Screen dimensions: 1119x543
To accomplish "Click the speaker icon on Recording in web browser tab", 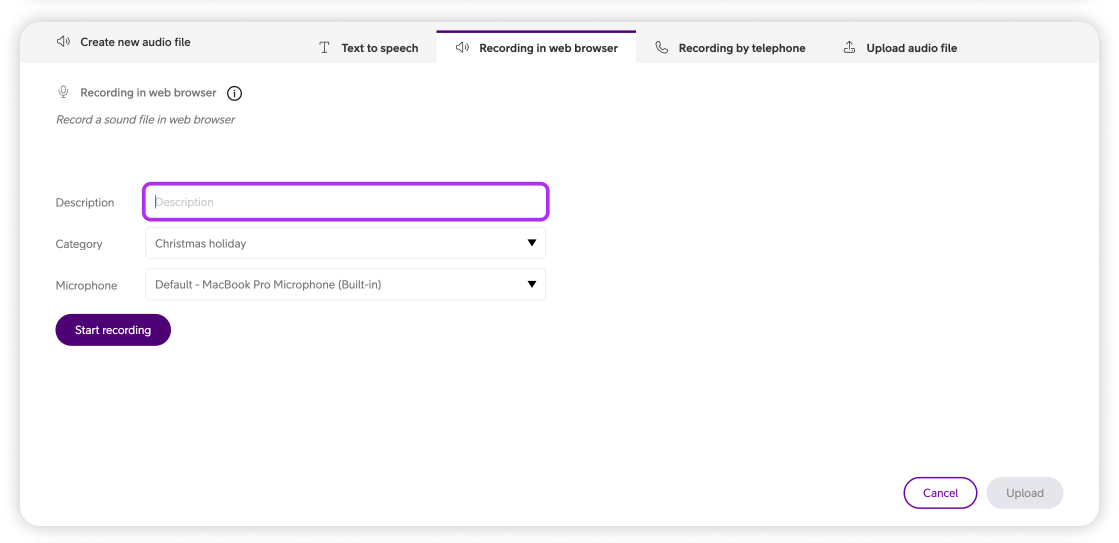I will tap(462, 48).
